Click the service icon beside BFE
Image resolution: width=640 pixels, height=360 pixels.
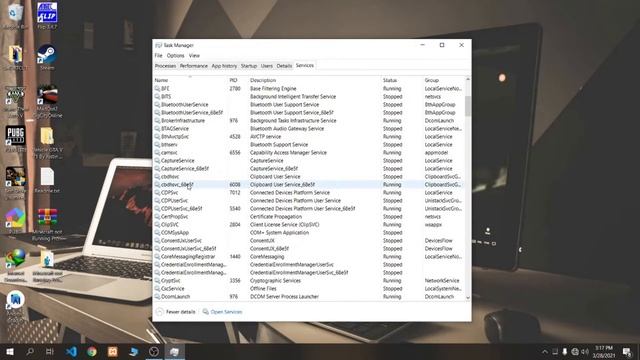click(x=157, y=88)
